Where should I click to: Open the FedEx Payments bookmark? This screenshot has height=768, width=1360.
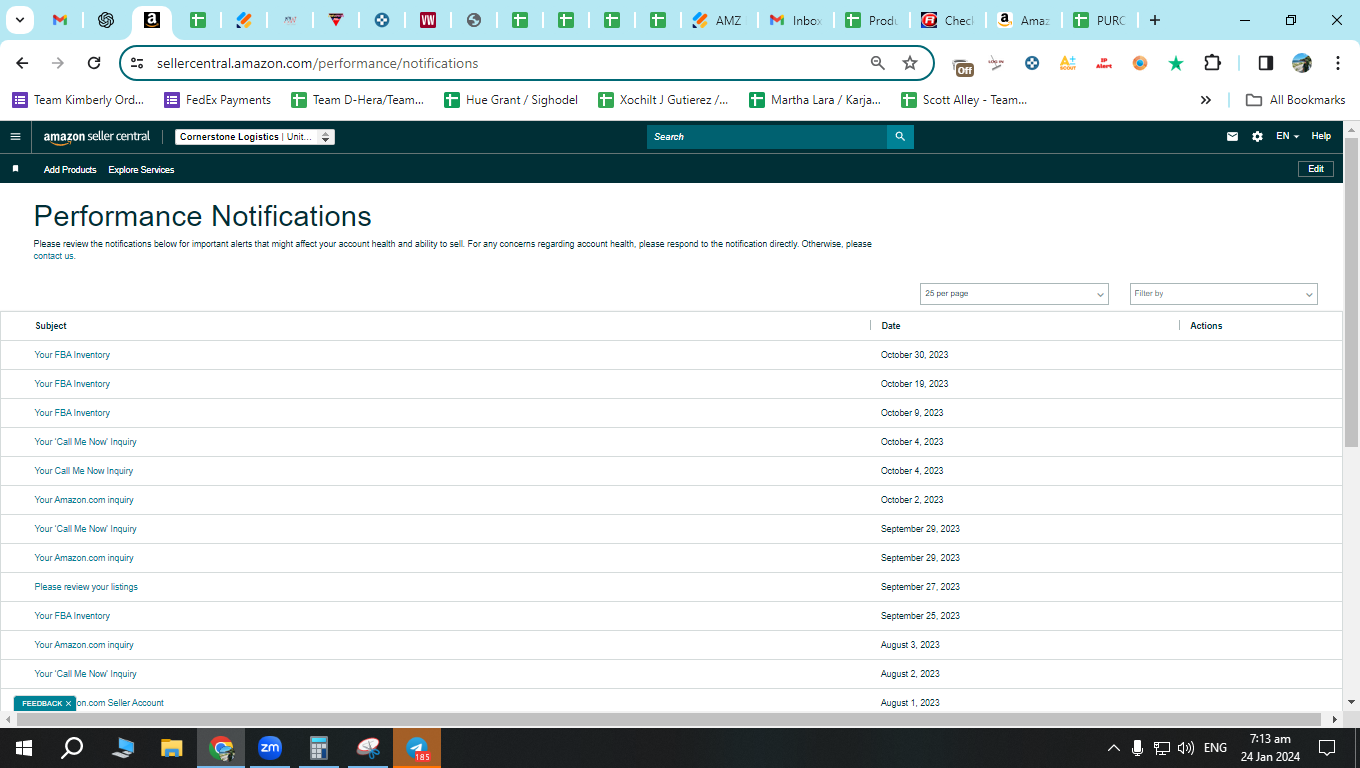217,100
